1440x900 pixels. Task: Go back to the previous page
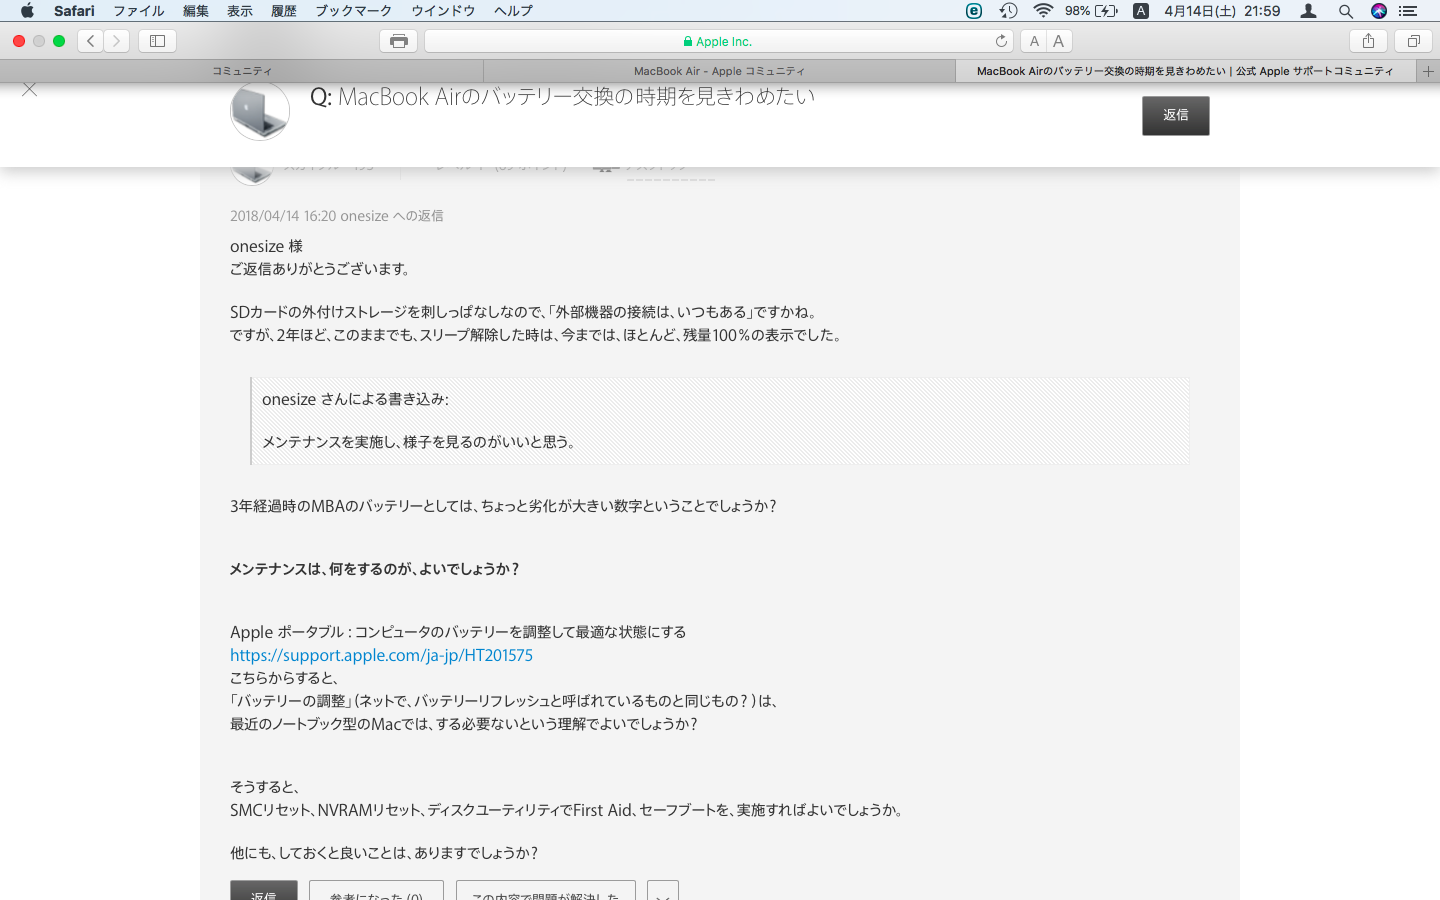tap(90, 41)
